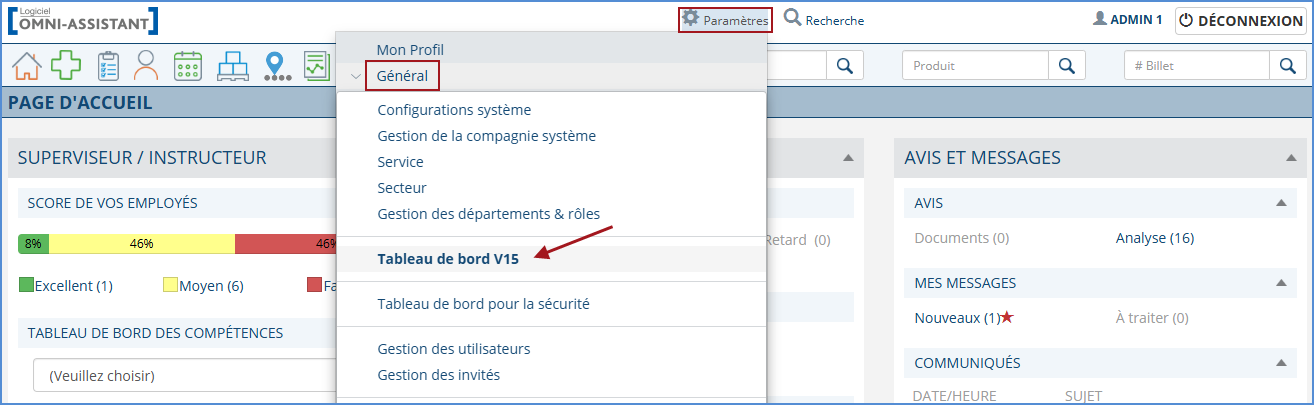Open the green calendar icon
This screenshot has height=405, width=1314.
(x=188, y=66)
